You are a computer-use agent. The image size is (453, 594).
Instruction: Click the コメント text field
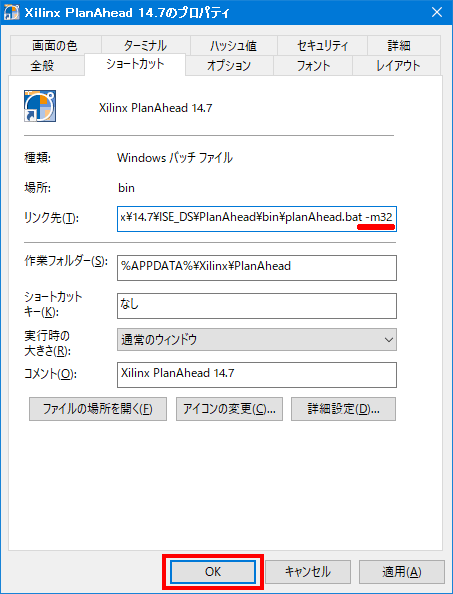point(257,375)
